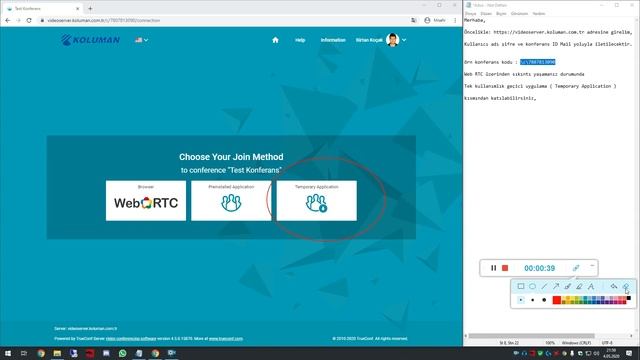Open Notepad Yardım menu

coord(539,13)
